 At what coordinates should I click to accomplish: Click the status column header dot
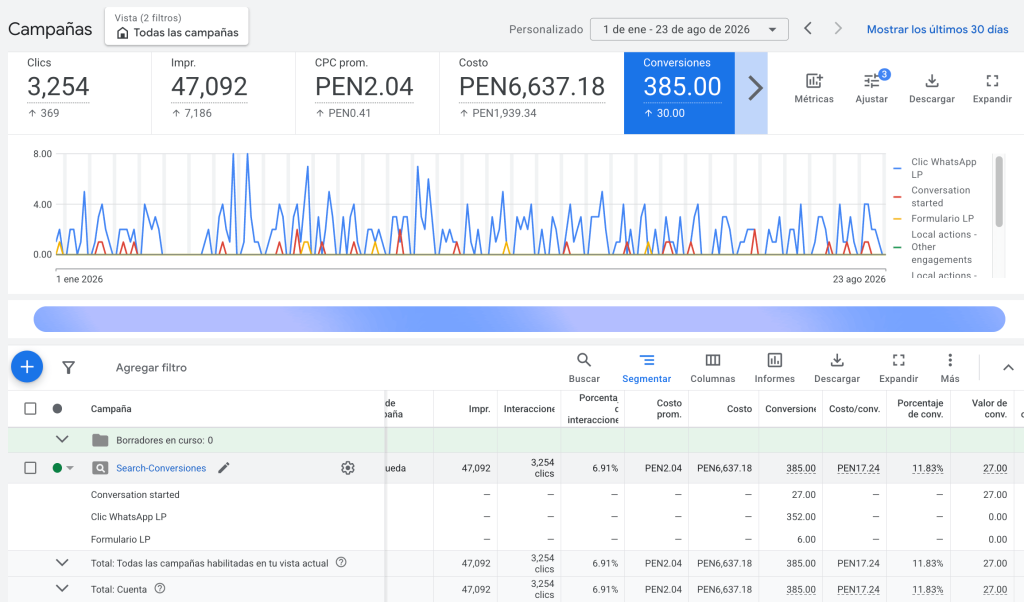57,408
